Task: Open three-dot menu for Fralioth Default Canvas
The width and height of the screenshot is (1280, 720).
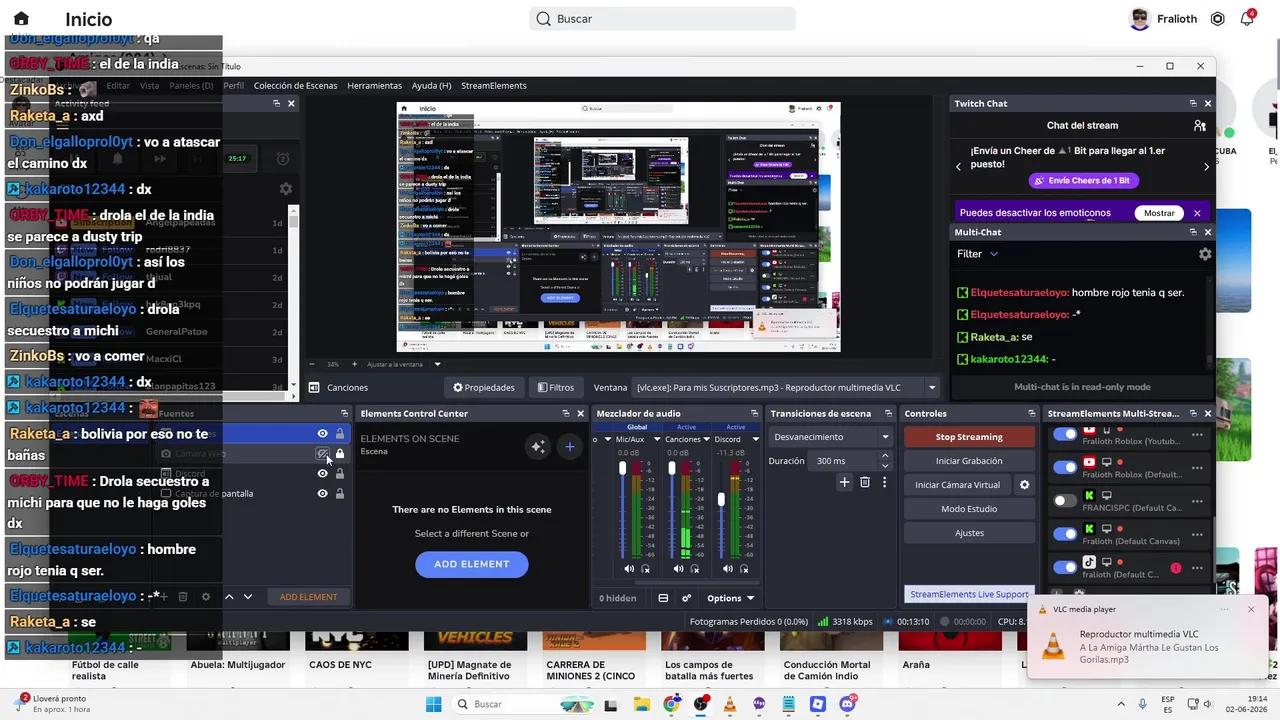Action: (1197, 534)
